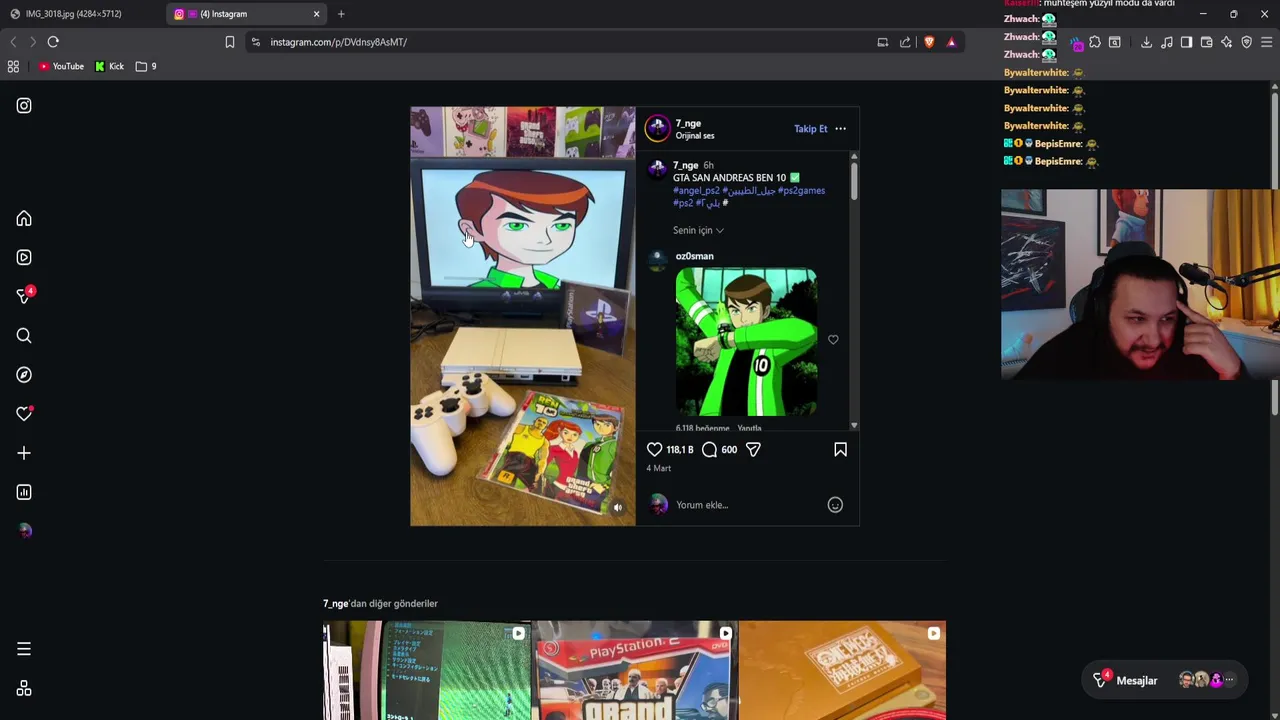Open direct messages icon with red badge
This screenshot has height=720, width=1280.
point(24,296)
